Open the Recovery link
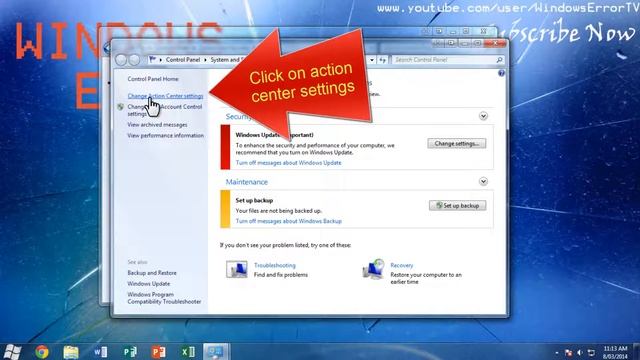The height and width of the screenshot is (360, 640). pyautogui.click(x=402, y=265)
